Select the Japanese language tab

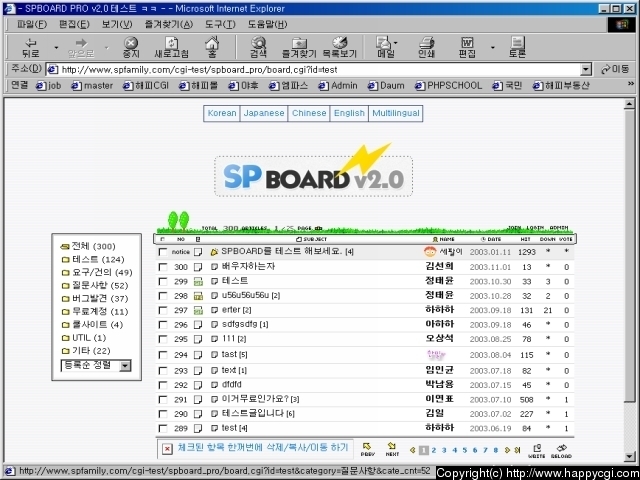(264, 113)
